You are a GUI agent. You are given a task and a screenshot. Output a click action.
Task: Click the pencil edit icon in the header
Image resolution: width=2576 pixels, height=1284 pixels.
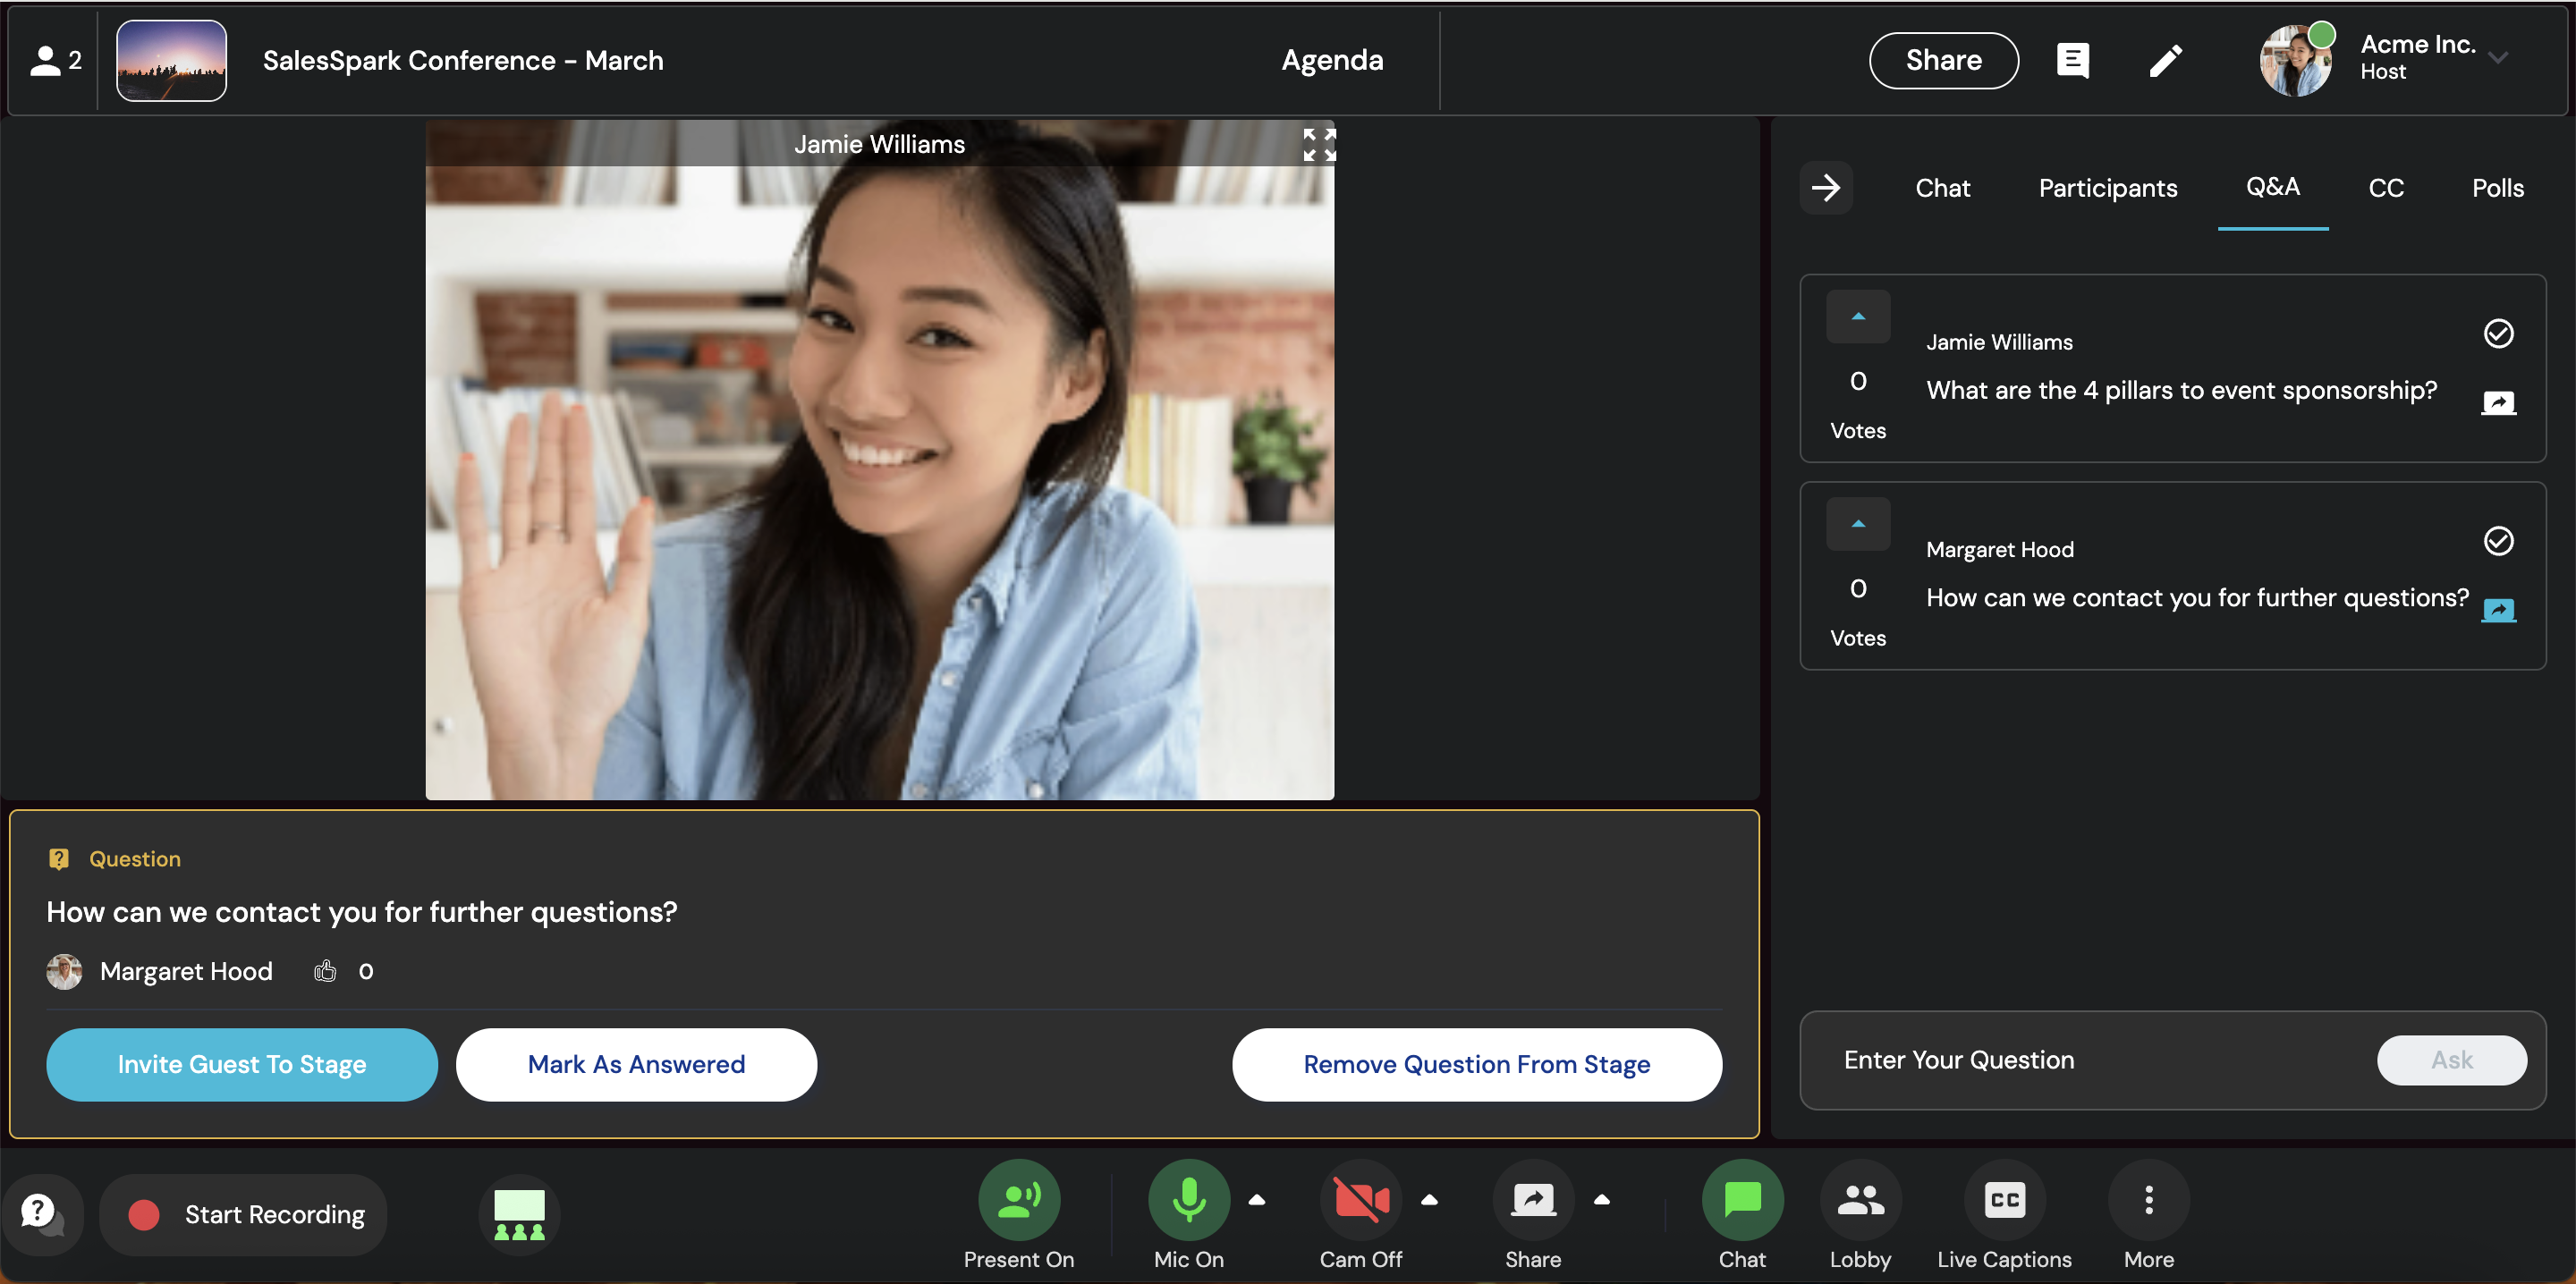(x=2165, y=61)
